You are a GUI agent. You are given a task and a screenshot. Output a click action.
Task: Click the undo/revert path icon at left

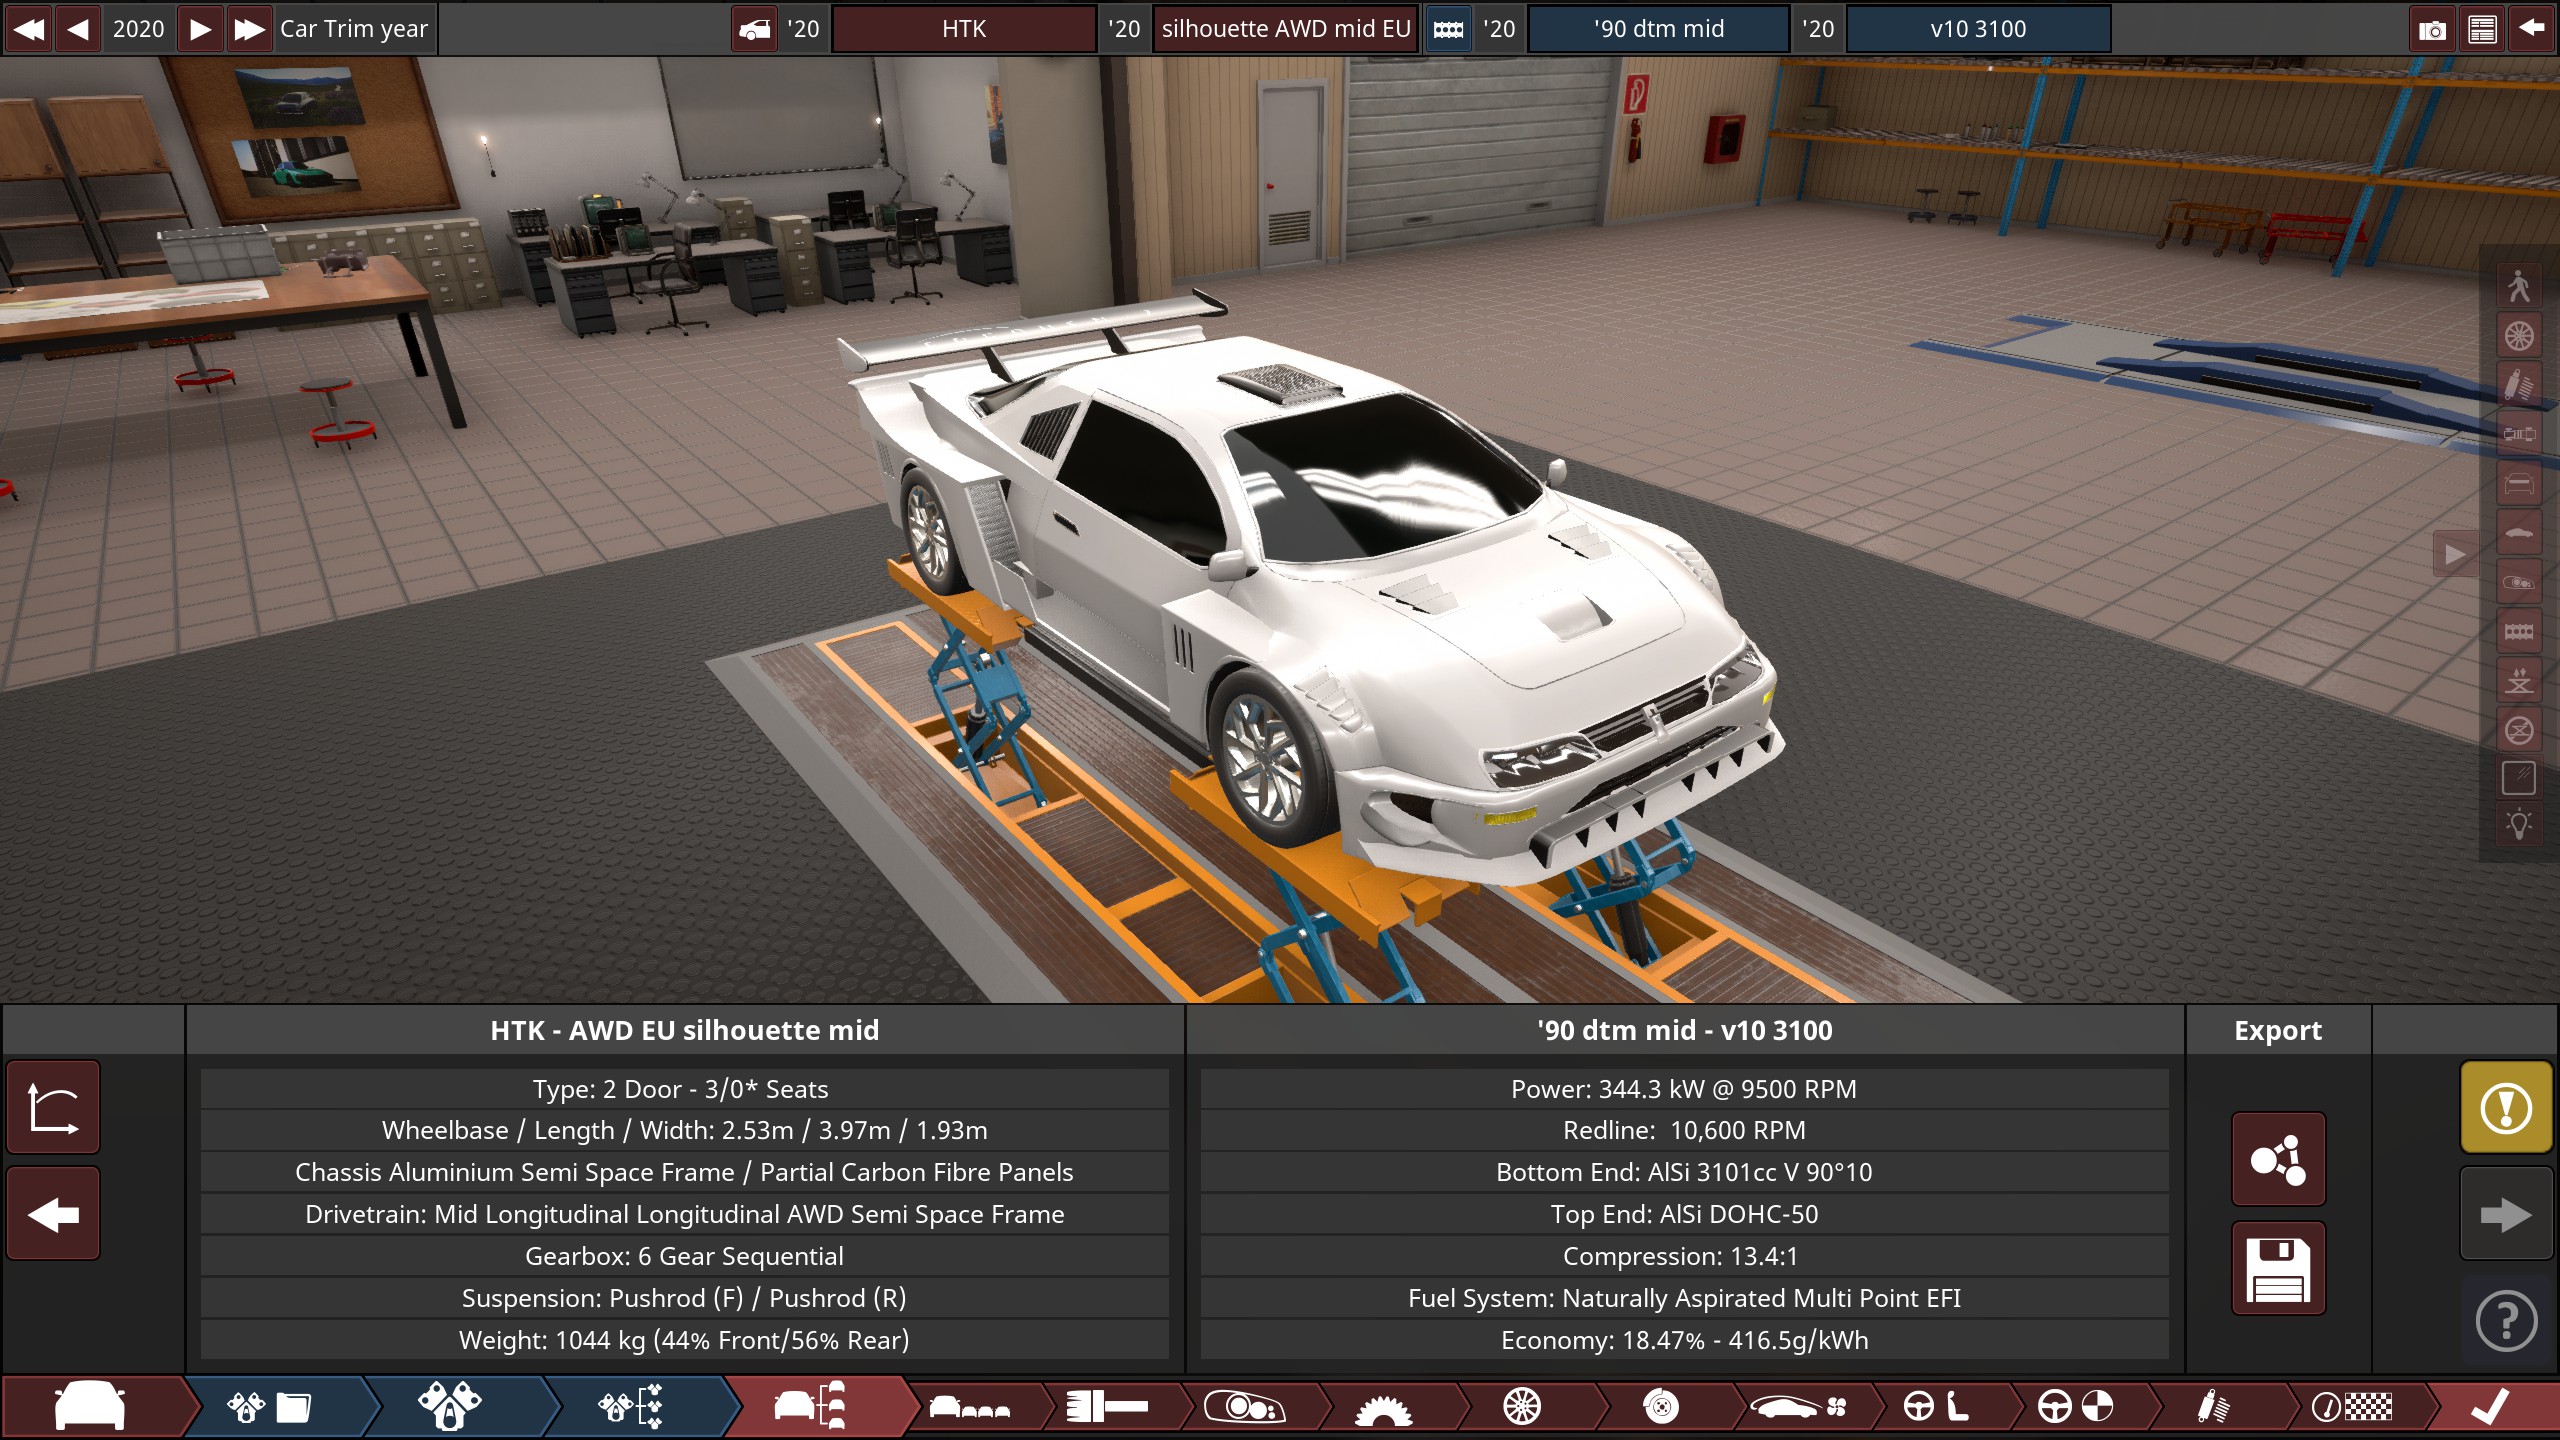tap(53, 1108)
